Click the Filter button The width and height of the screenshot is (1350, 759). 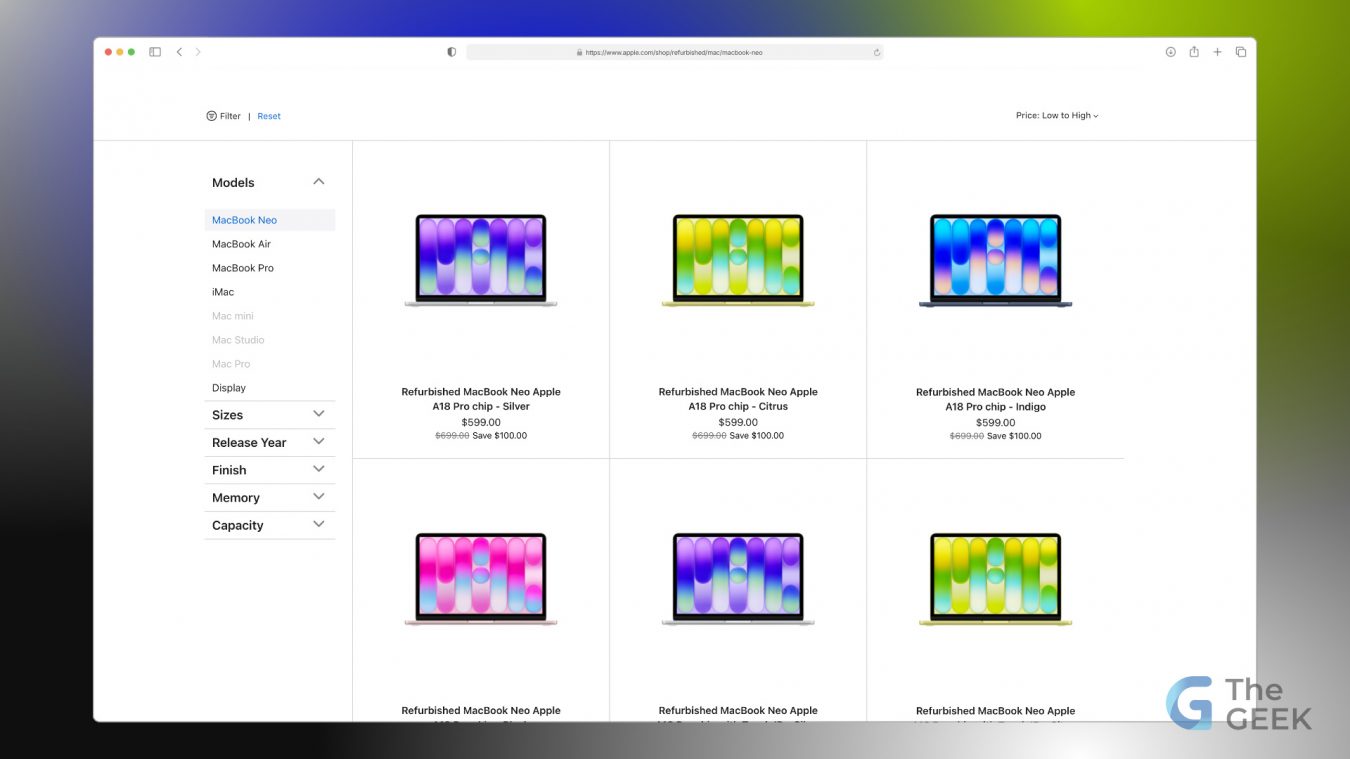tap(224, 116)
